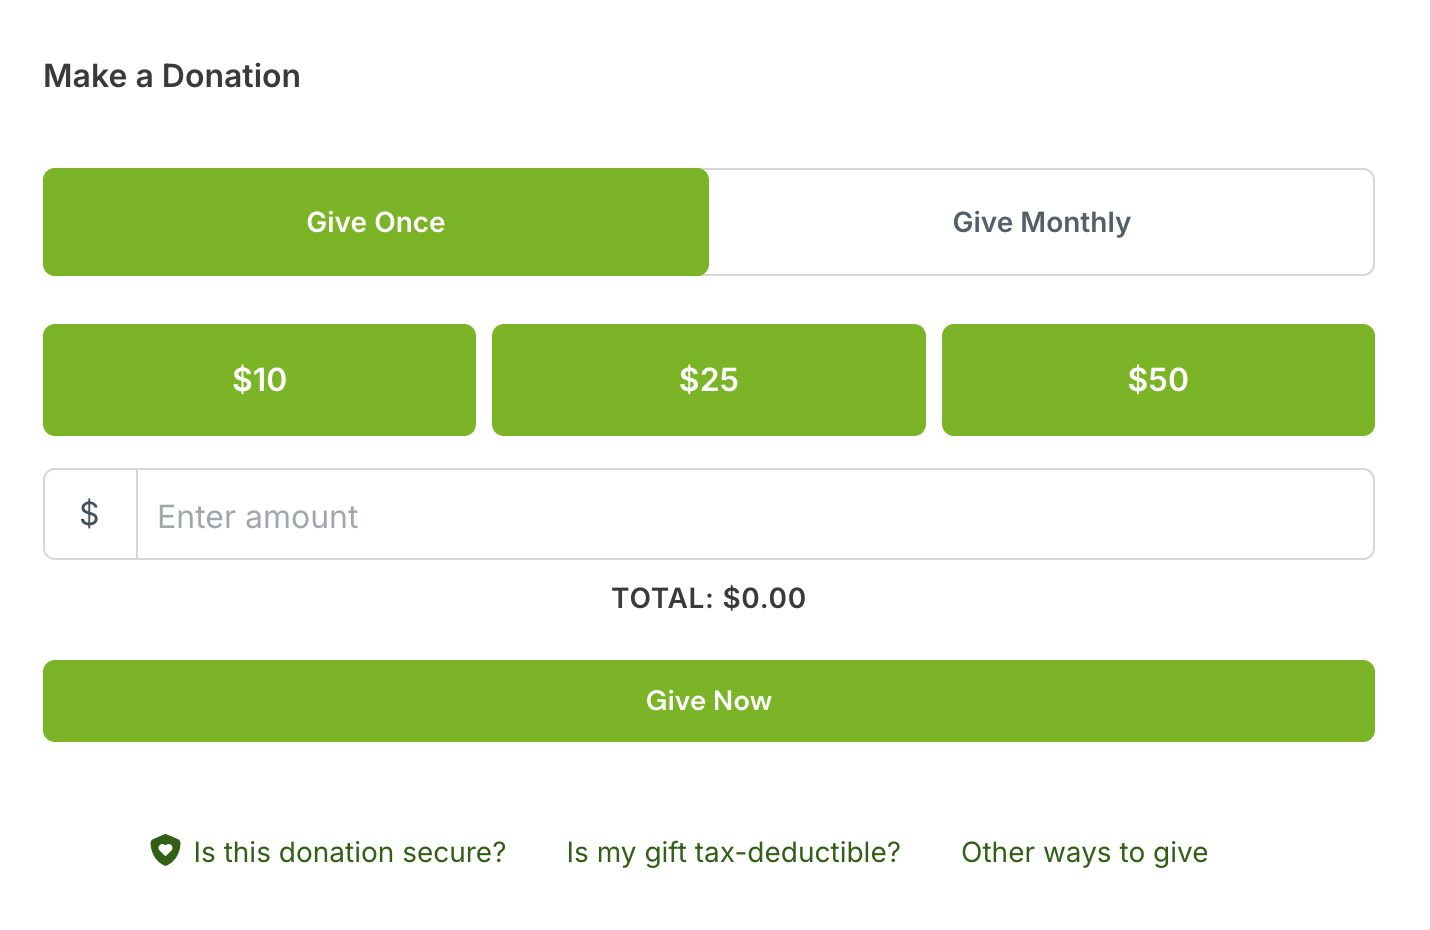Open Is my gift tax-deductible? link

click(x=733, y=852)
